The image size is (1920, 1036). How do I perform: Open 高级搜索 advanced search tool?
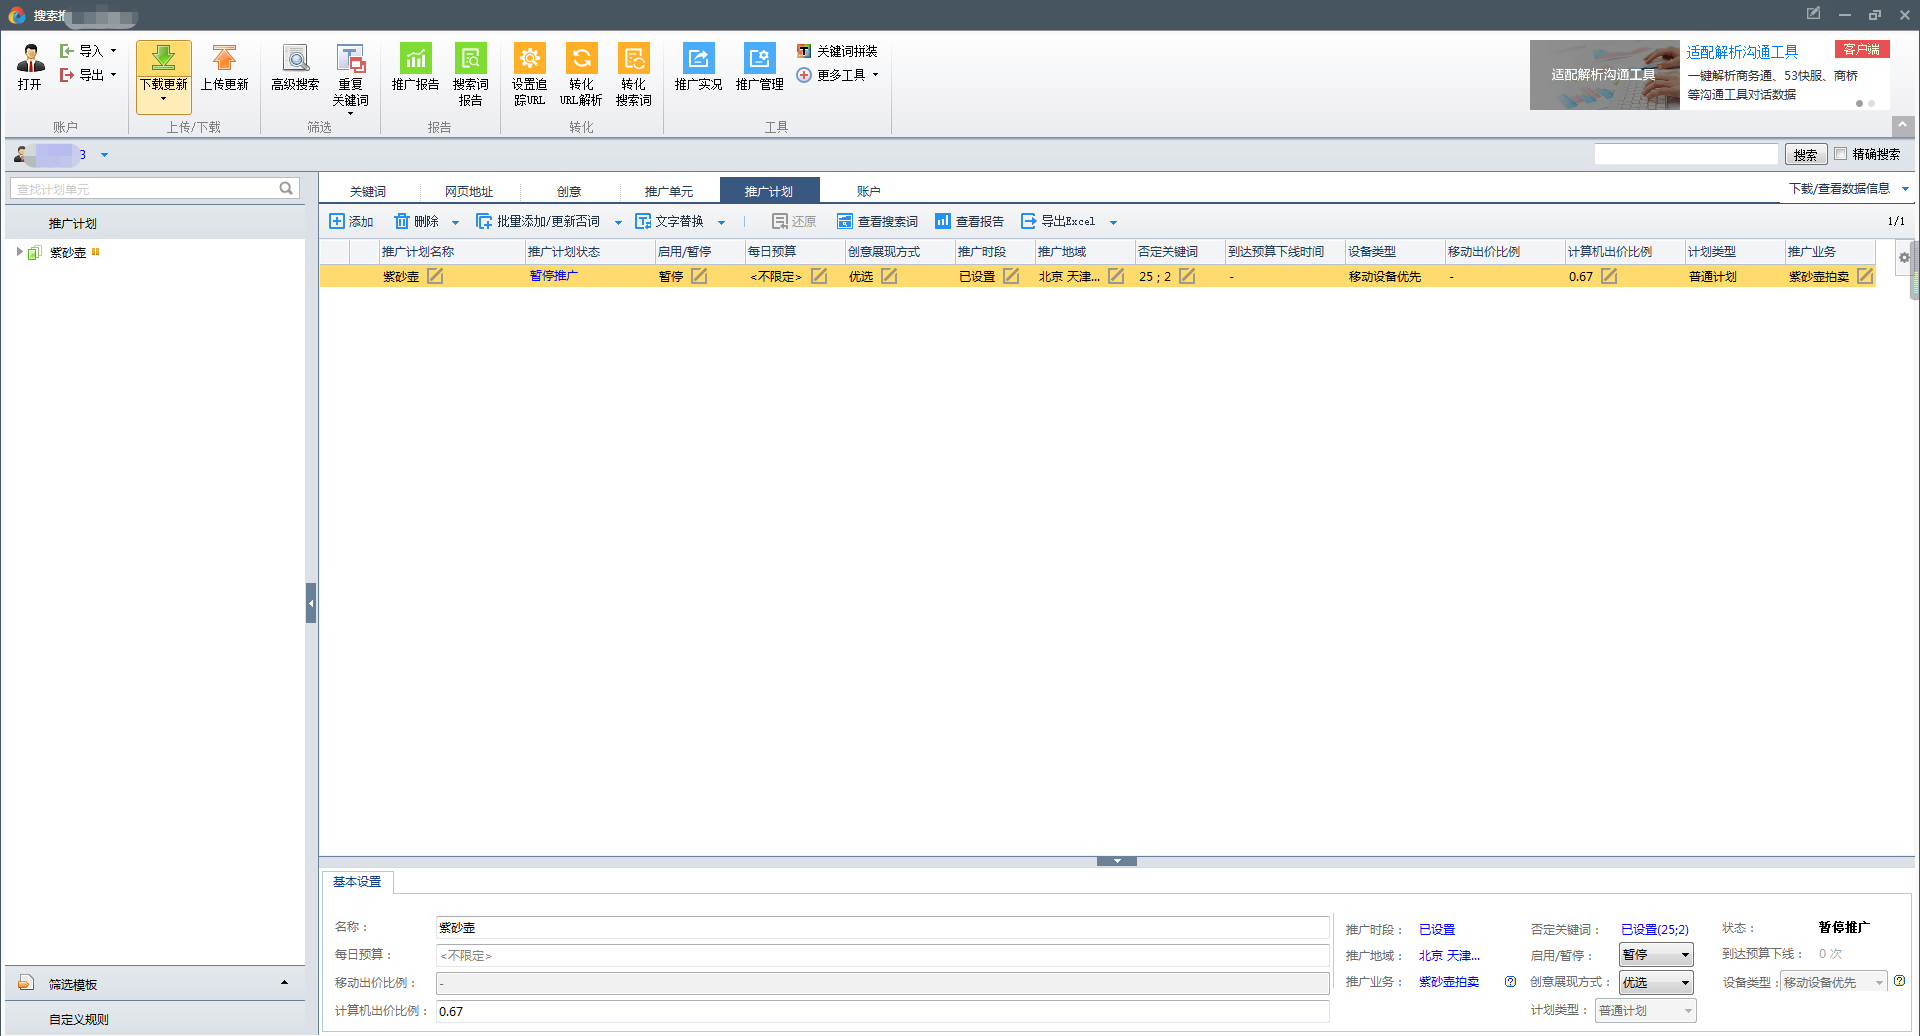(x=295, y=59)
